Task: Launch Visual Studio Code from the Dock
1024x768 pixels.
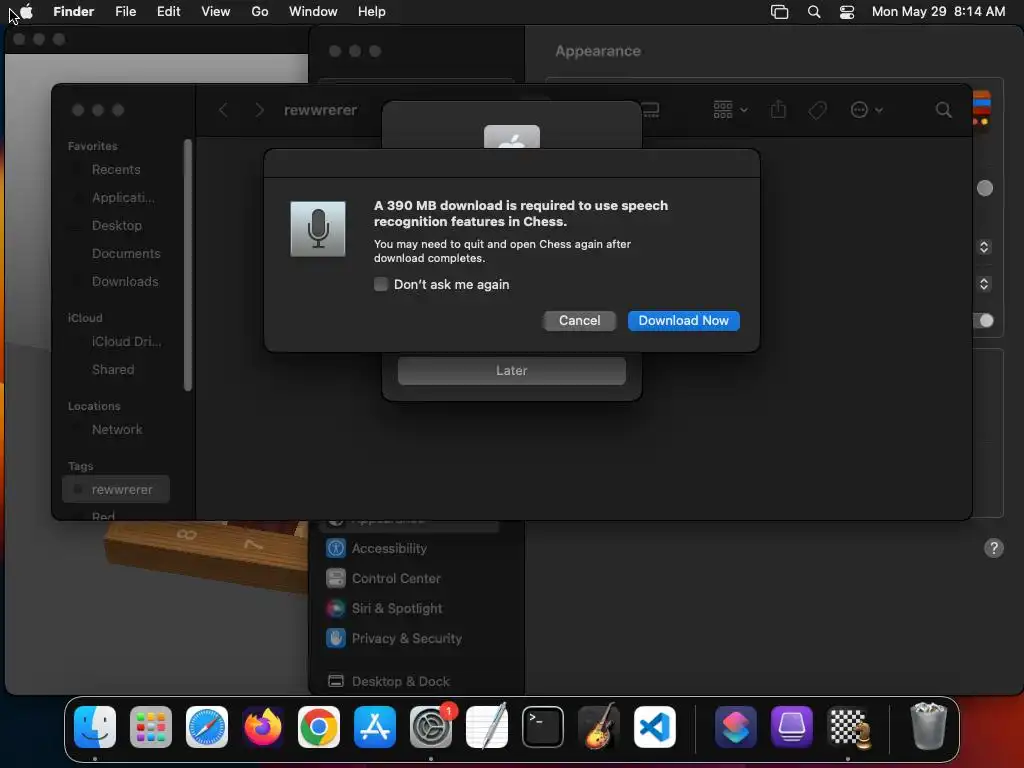Action: tap(655, 727)
